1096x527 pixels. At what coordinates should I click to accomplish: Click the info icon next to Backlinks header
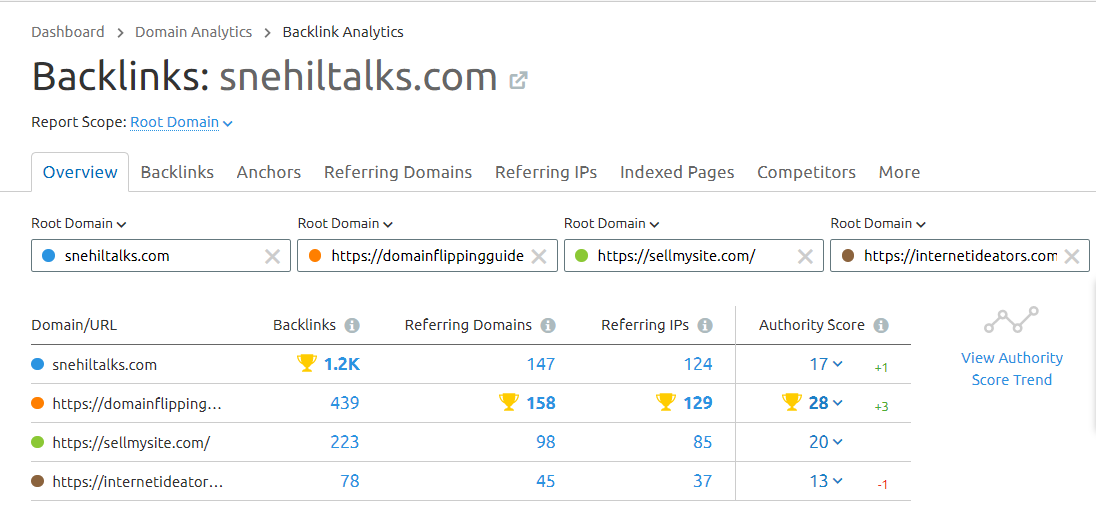352,326
